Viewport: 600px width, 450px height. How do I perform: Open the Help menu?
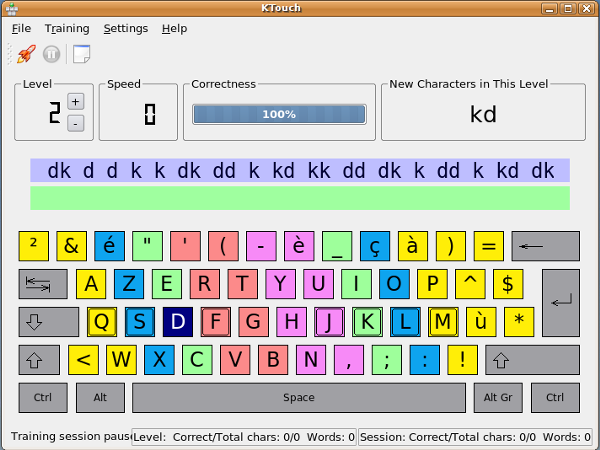[x=174, y=29]
